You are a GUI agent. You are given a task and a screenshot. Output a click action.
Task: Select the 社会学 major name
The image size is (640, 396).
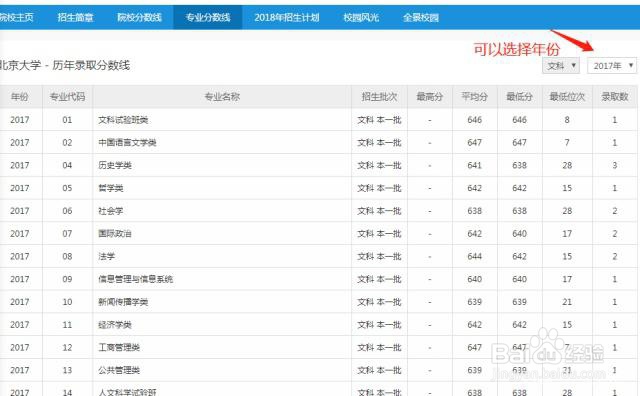pos(111,211)
